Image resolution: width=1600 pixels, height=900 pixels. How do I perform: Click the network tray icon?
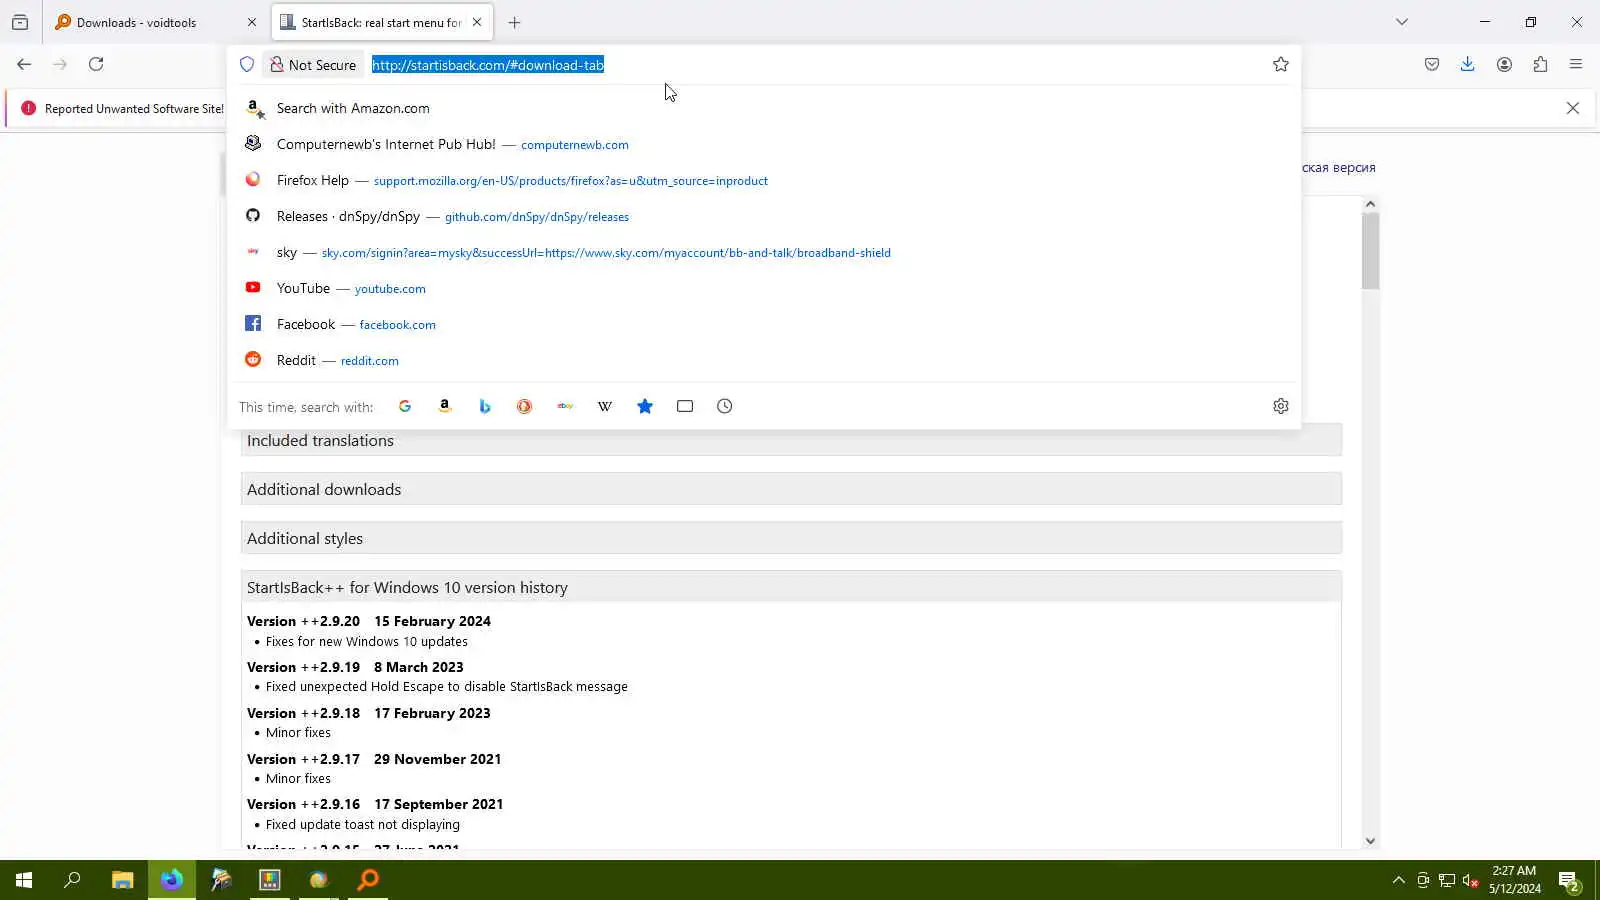click(x=1447, y=880)
